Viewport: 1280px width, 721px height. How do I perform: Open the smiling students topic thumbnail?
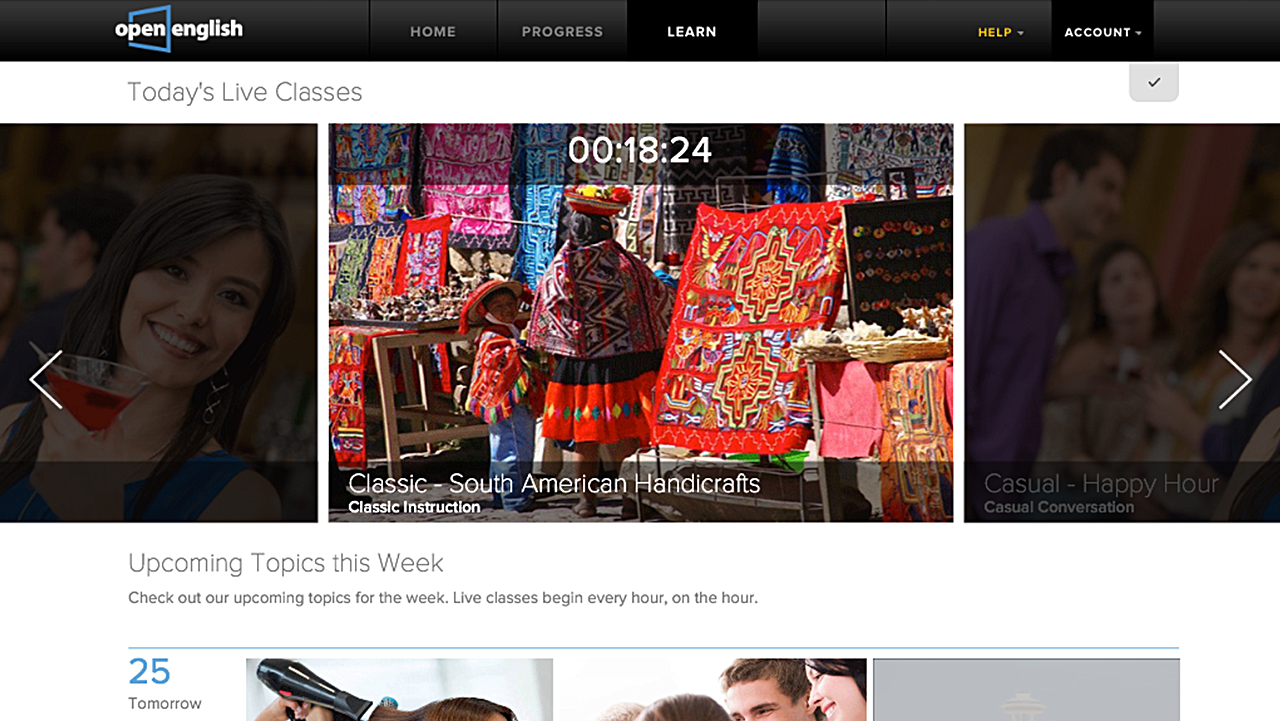click(x=712, y=690)
